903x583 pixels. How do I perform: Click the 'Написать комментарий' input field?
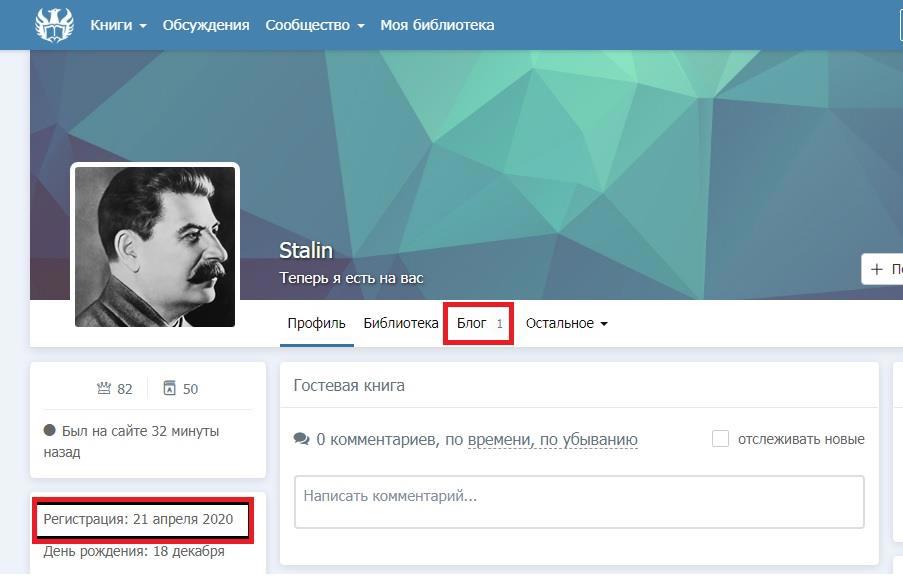pos(578,501)
